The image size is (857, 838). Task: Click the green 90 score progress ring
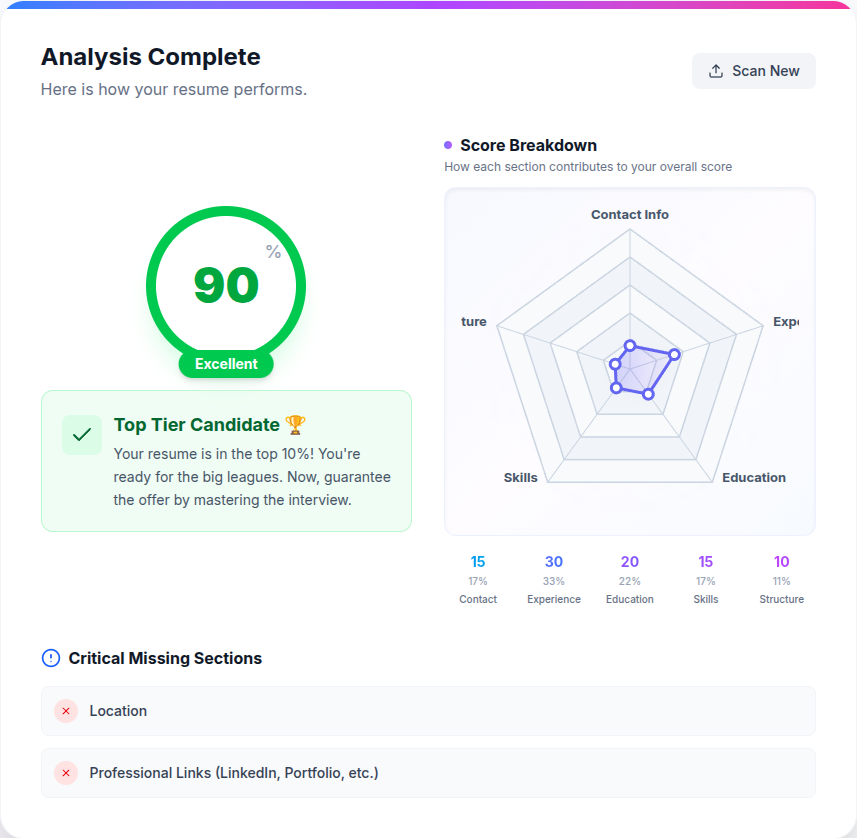point(225,285)
